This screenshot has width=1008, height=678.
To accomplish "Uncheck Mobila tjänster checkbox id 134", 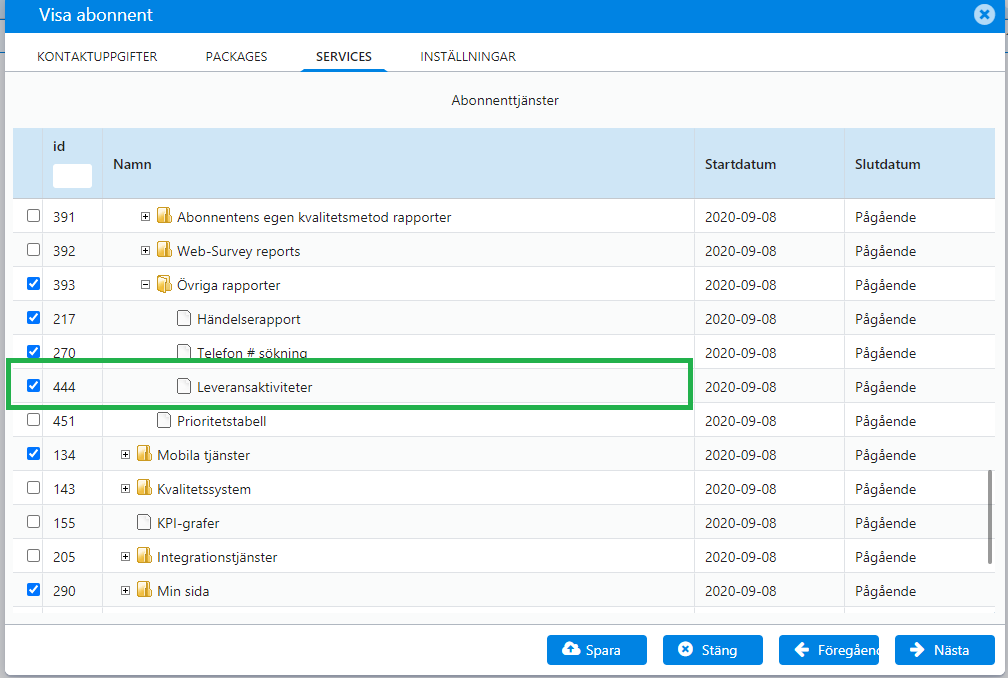I will pyautogui.click(x=33, y=454).
